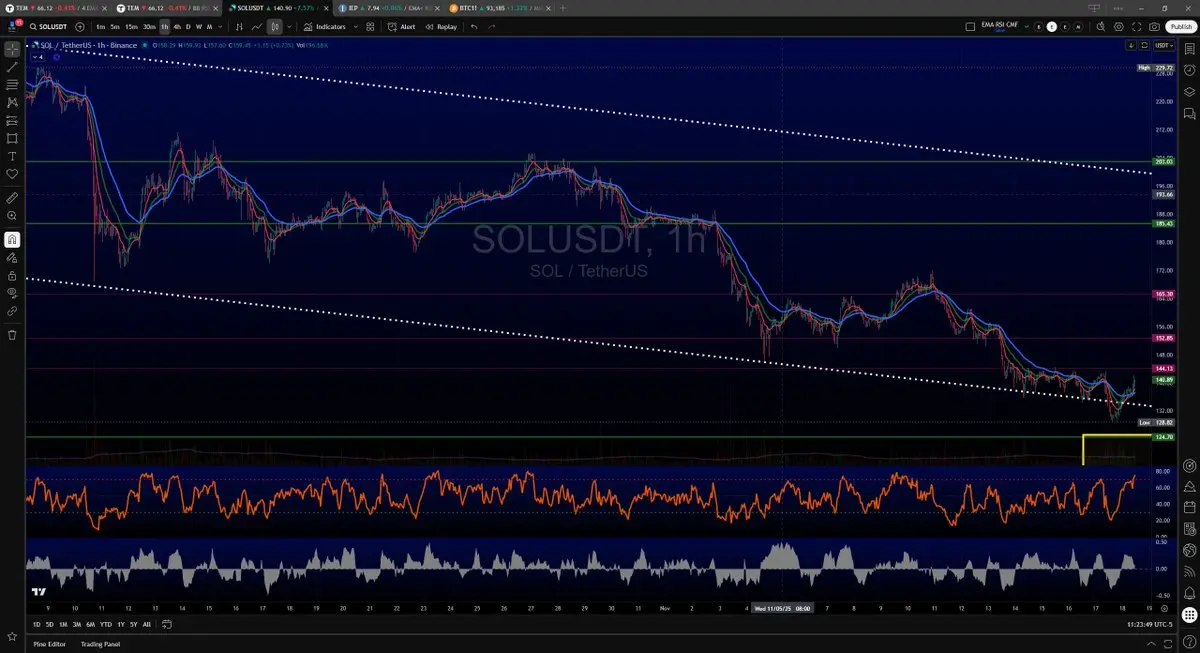Set range to 1D
This screenshot has width=1200, height=653.
[37, 625]
